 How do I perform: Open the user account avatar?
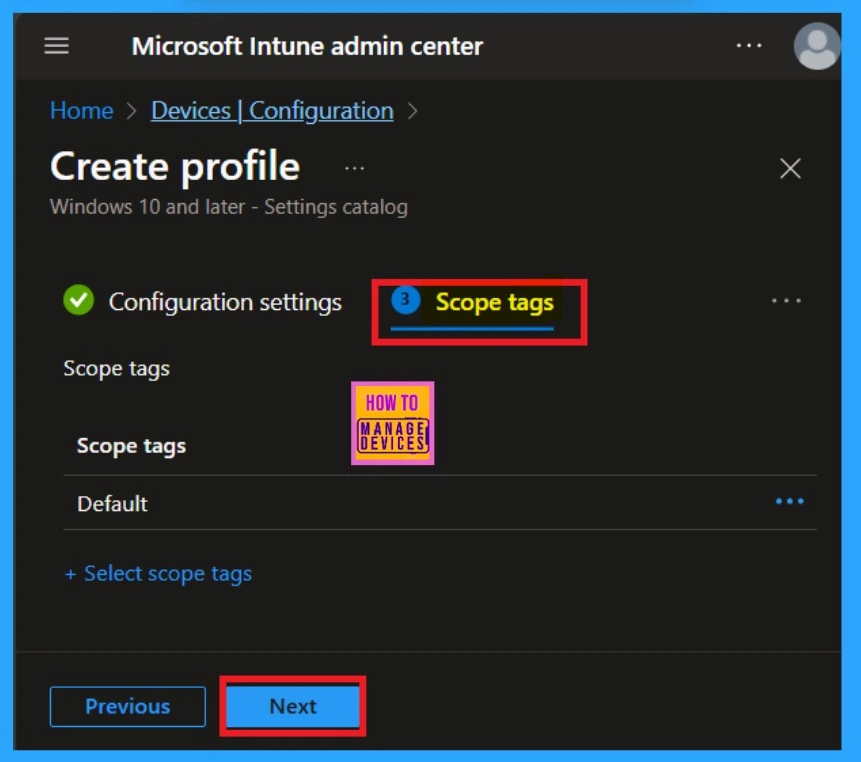pos(817,46)
